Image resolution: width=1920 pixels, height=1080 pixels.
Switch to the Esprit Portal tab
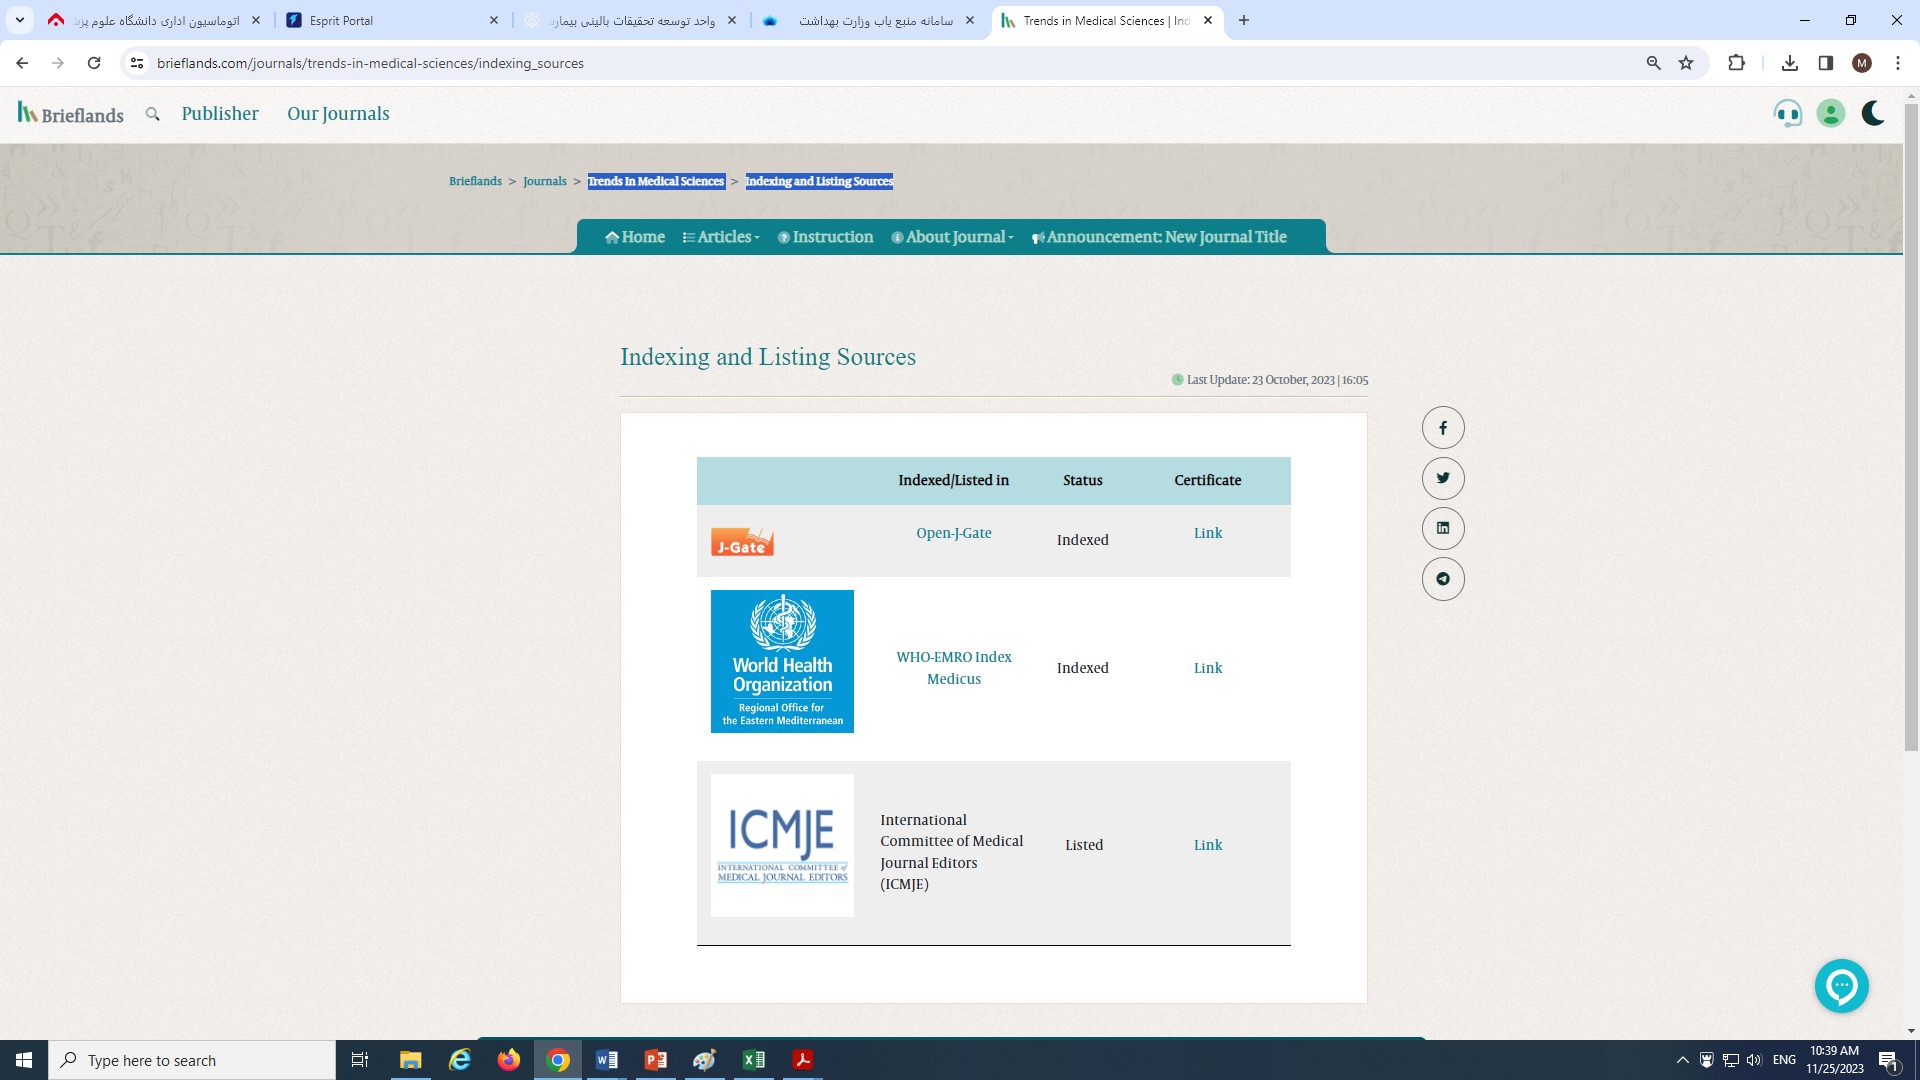pos(341,20)
